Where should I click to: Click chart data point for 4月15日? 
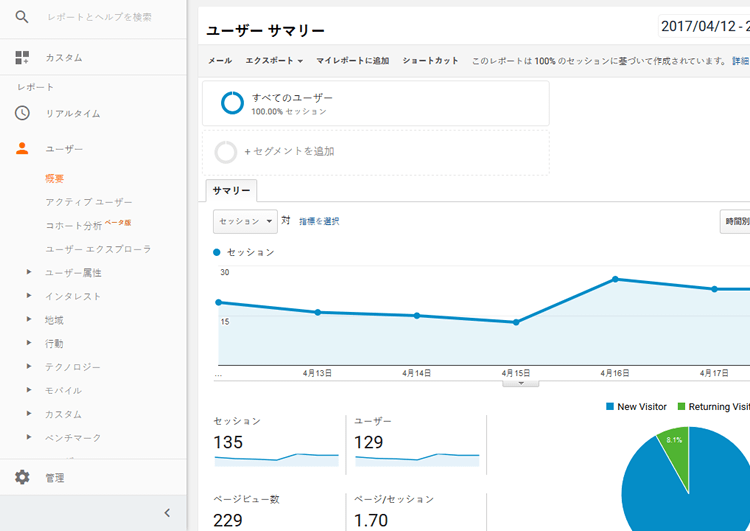pos(516,322)
